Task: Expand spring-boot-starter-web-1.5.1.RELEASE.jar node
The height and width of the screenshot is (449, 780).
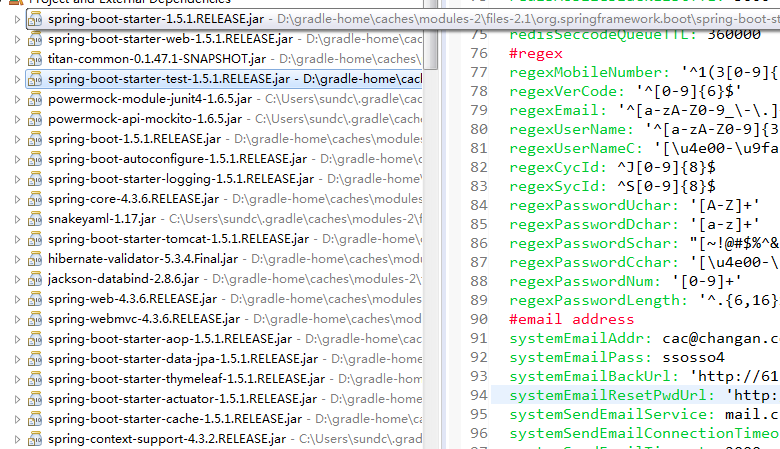Action: coord(17,39)
